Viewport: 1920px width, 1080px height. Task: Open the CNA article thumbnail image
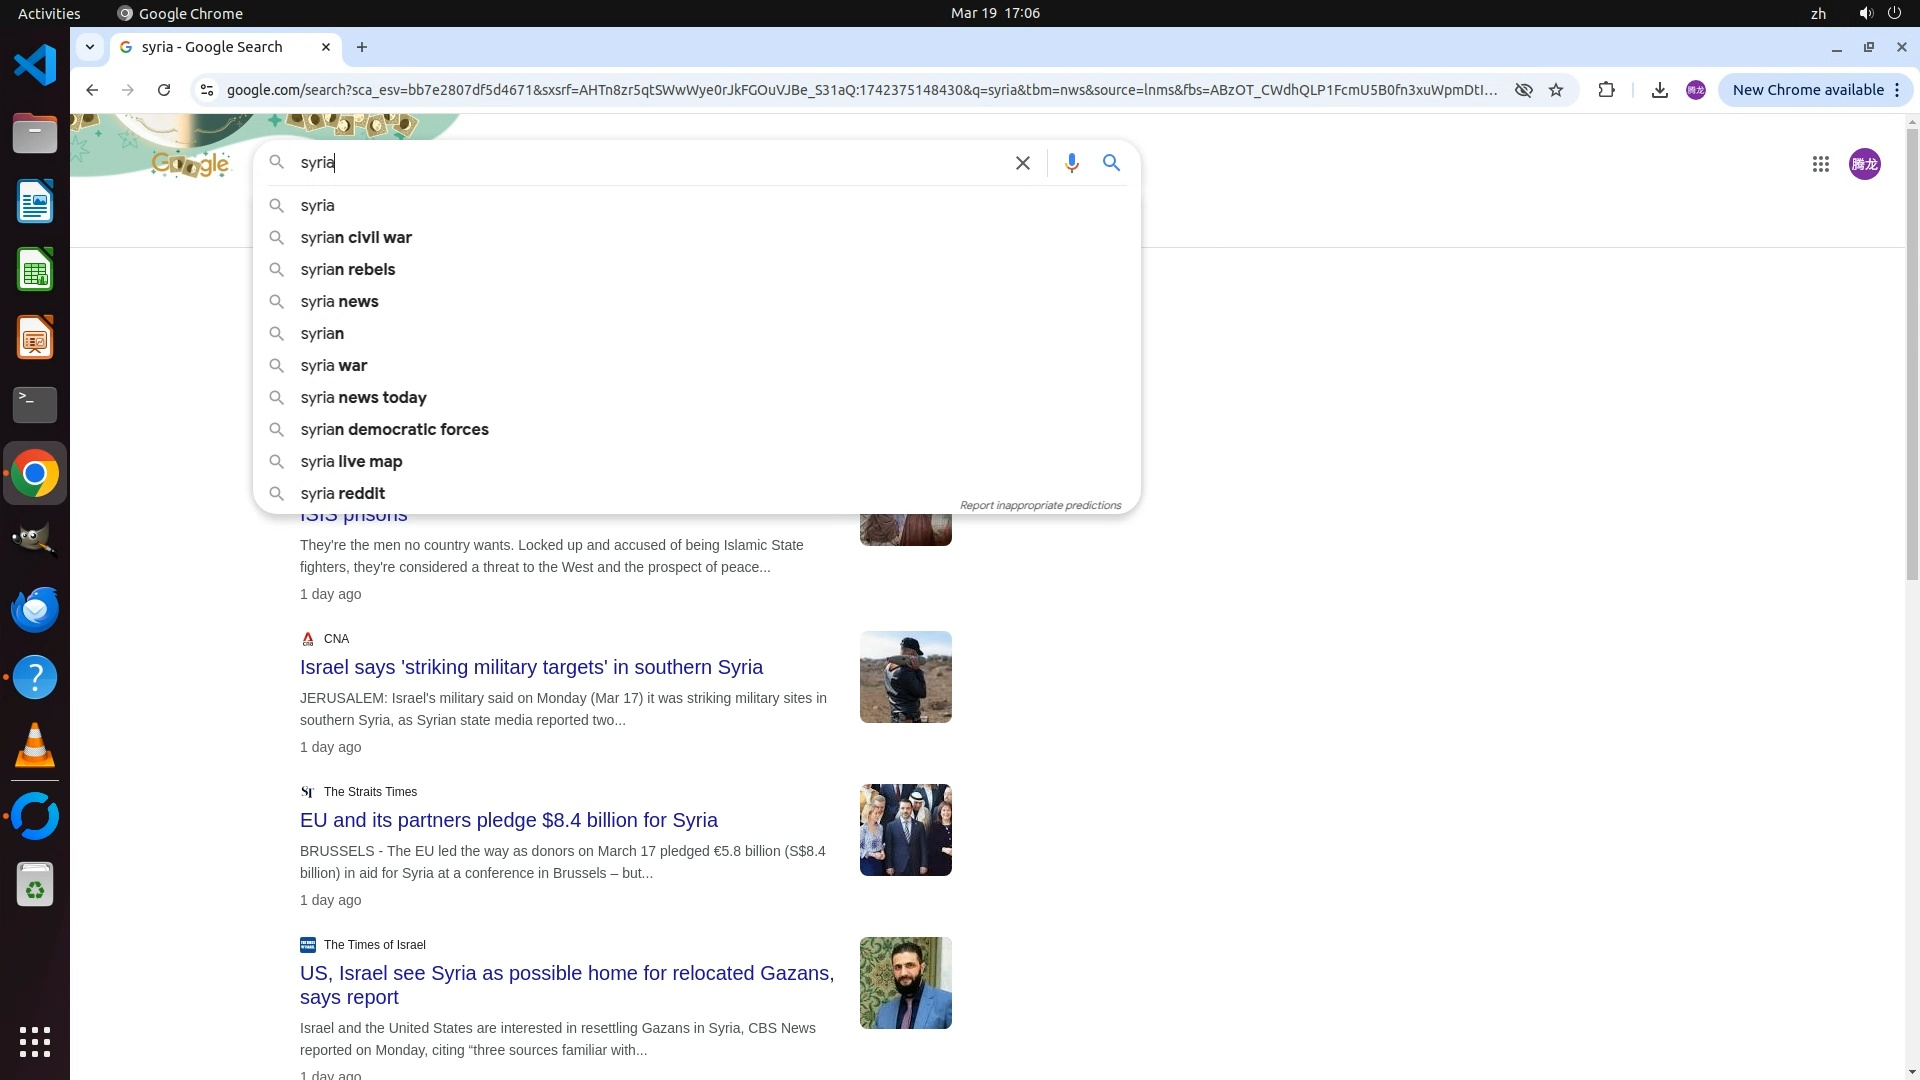pos(905,677)
